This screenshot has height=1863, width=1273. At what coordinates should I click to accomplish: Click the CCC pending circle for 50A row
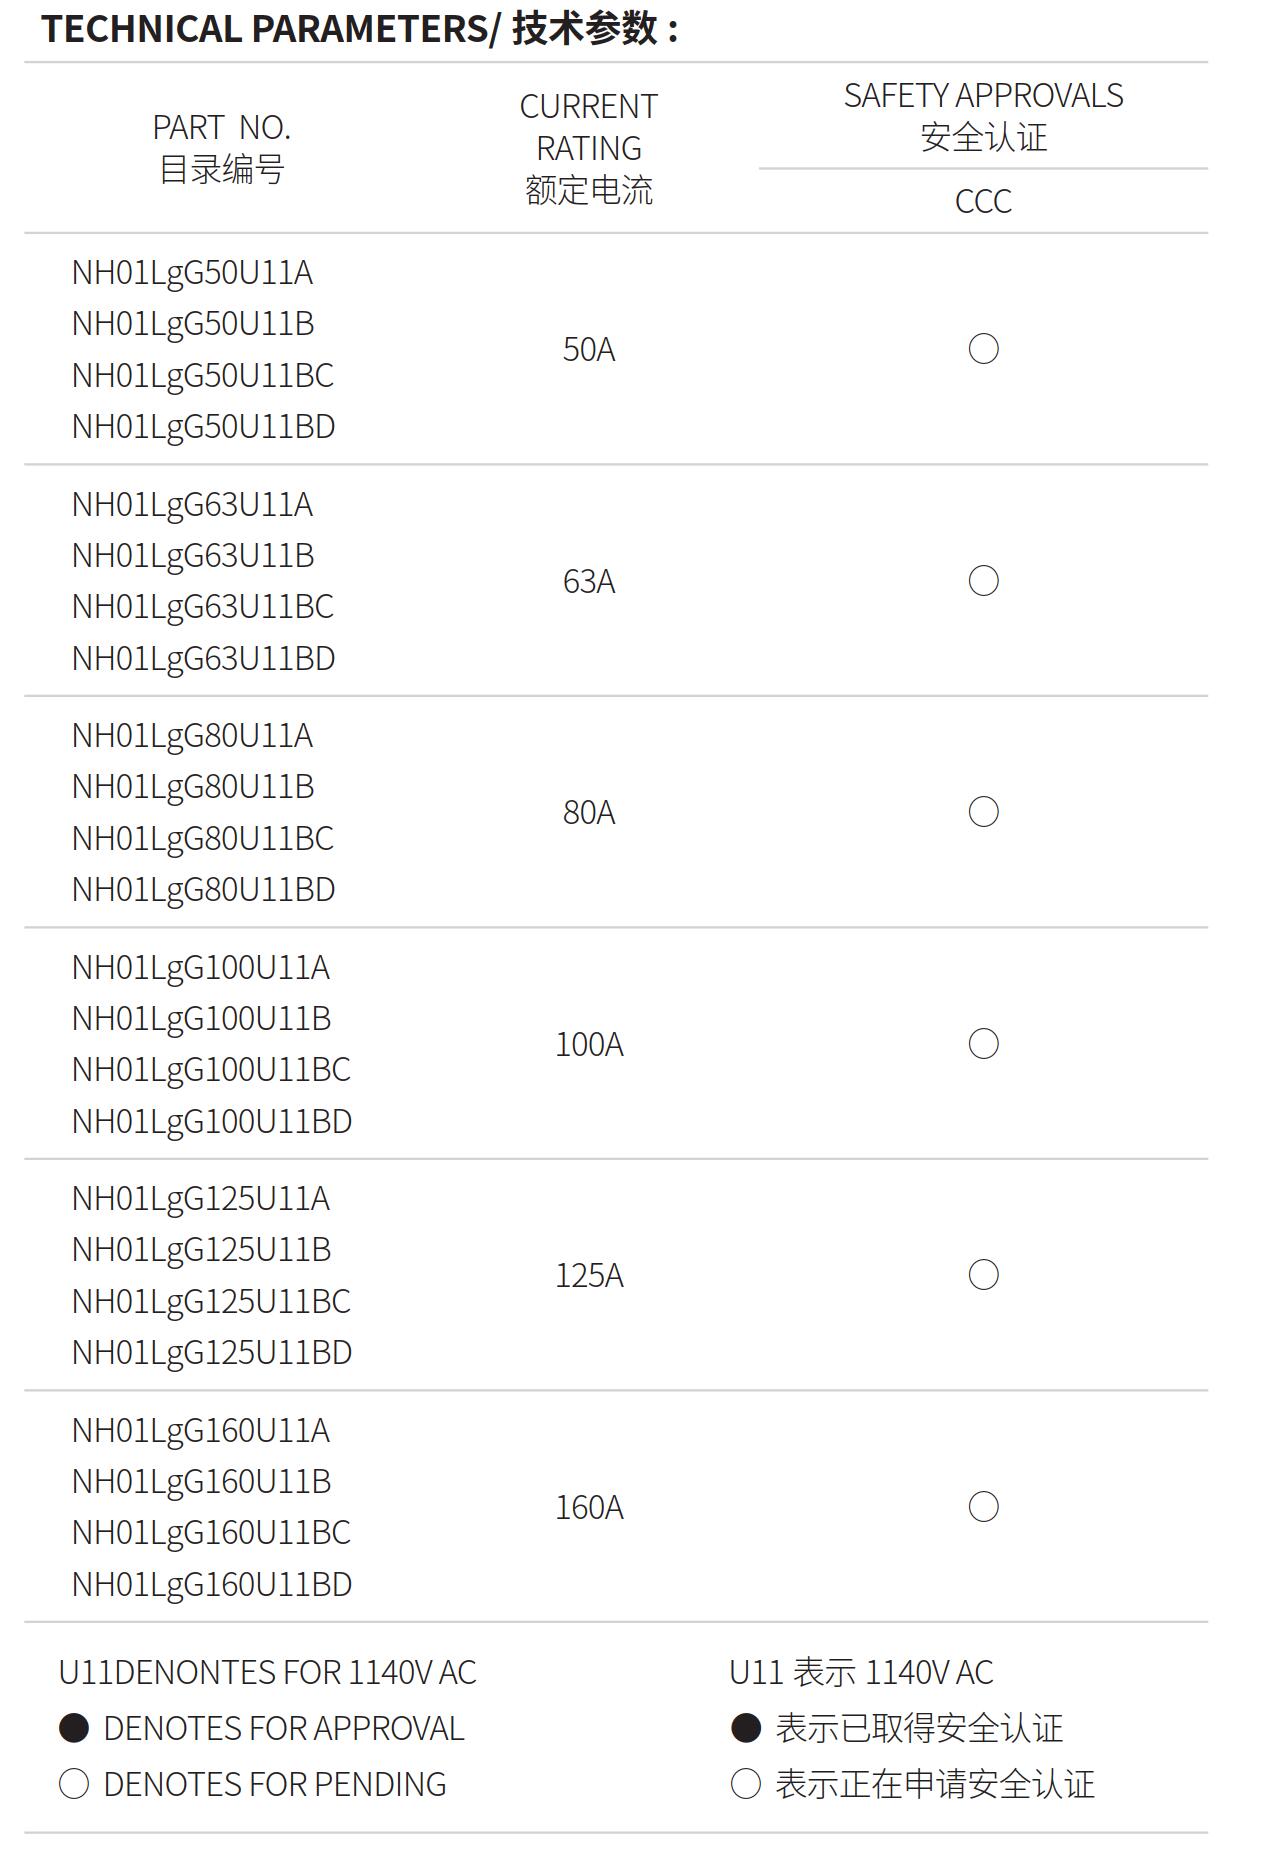tap(983, 349)
